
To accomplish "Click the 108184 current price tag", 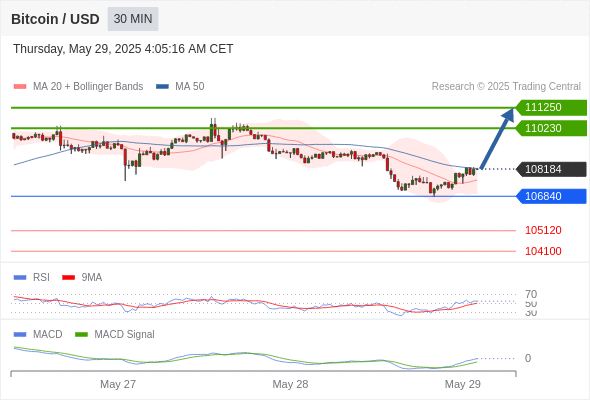I will [x=551, y=169].
